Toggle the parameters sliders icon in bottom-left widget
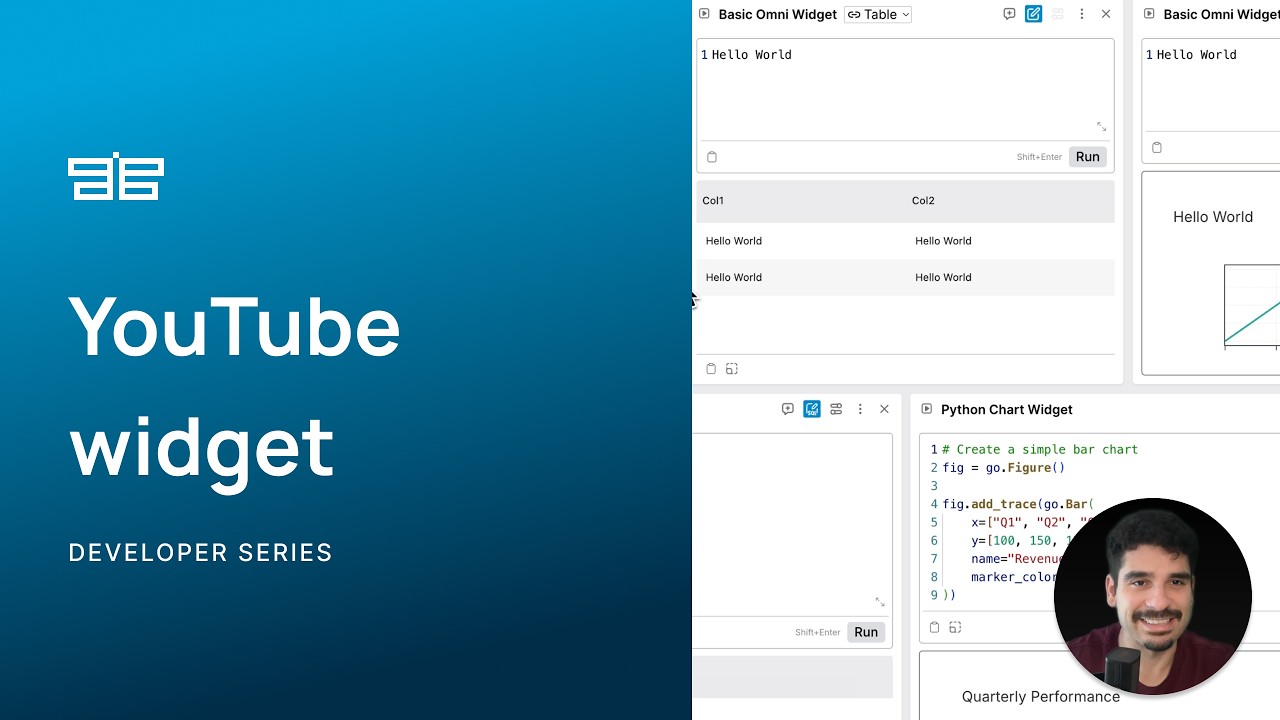The image size is (1280, 720). [x=836, y=409]
